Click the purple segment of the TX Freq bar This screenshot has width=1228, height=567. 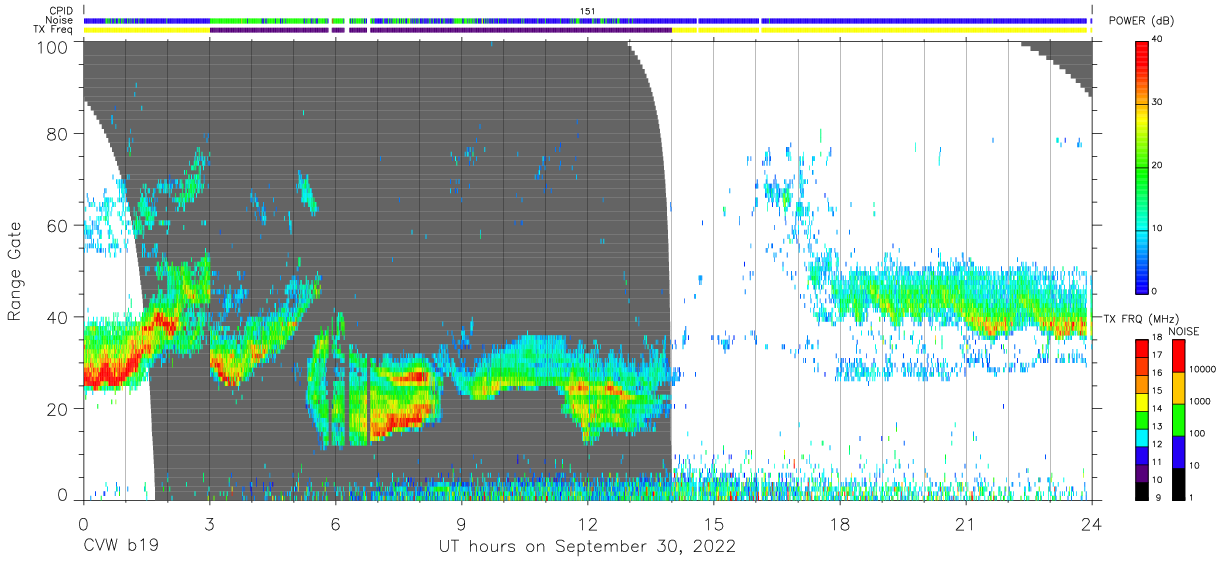point(440,30)
